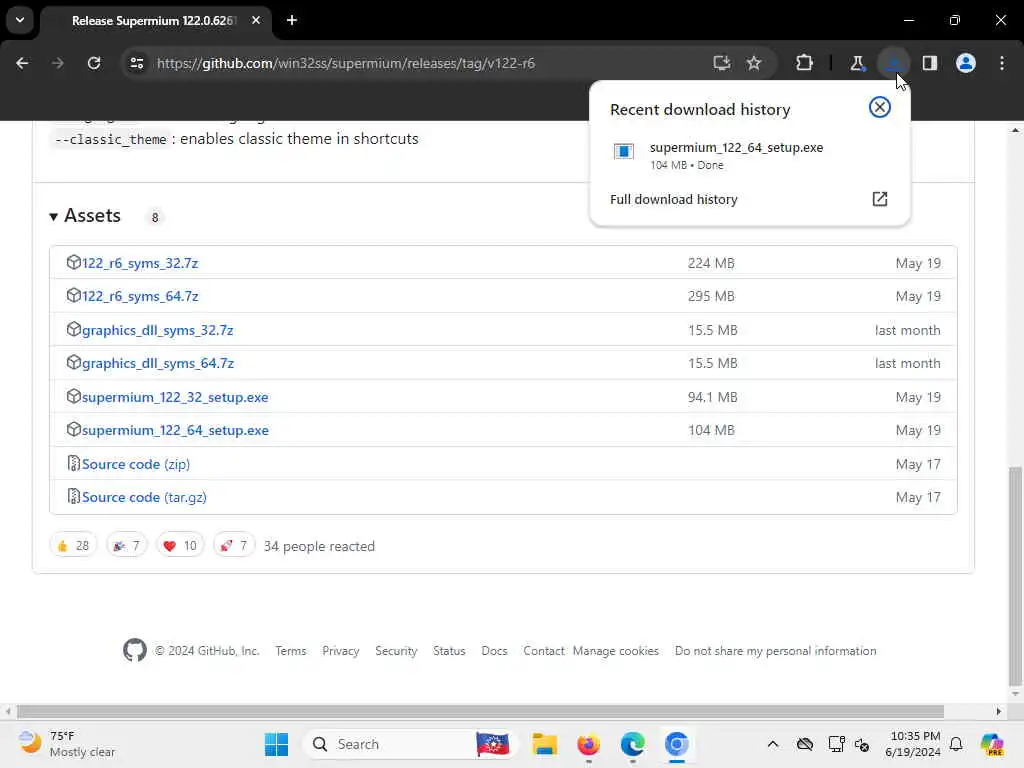
Task: Open the clock showing 10:35 PM
Action: [x=913, y=744]
